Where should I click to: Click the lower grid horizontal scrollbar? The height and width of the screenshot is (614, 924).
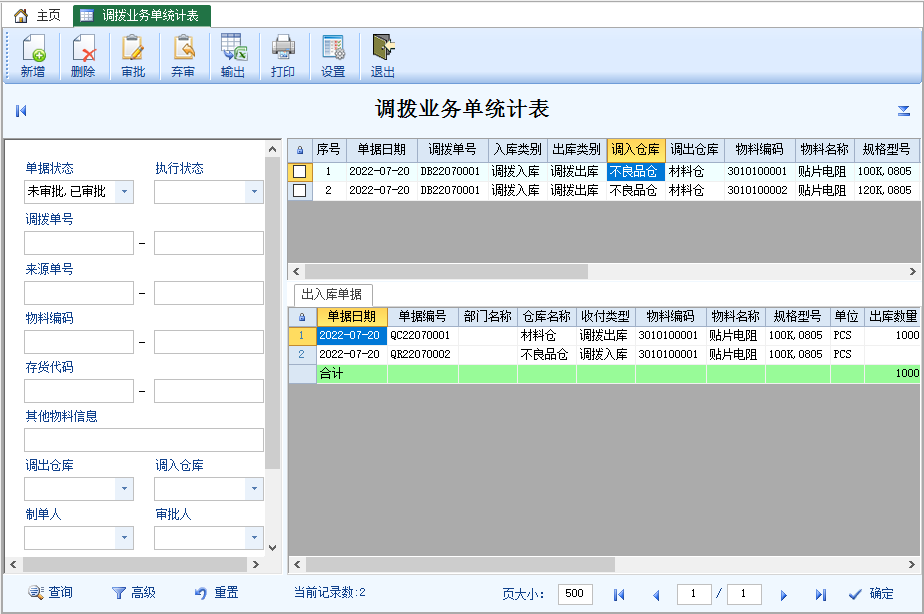[460, 565]
